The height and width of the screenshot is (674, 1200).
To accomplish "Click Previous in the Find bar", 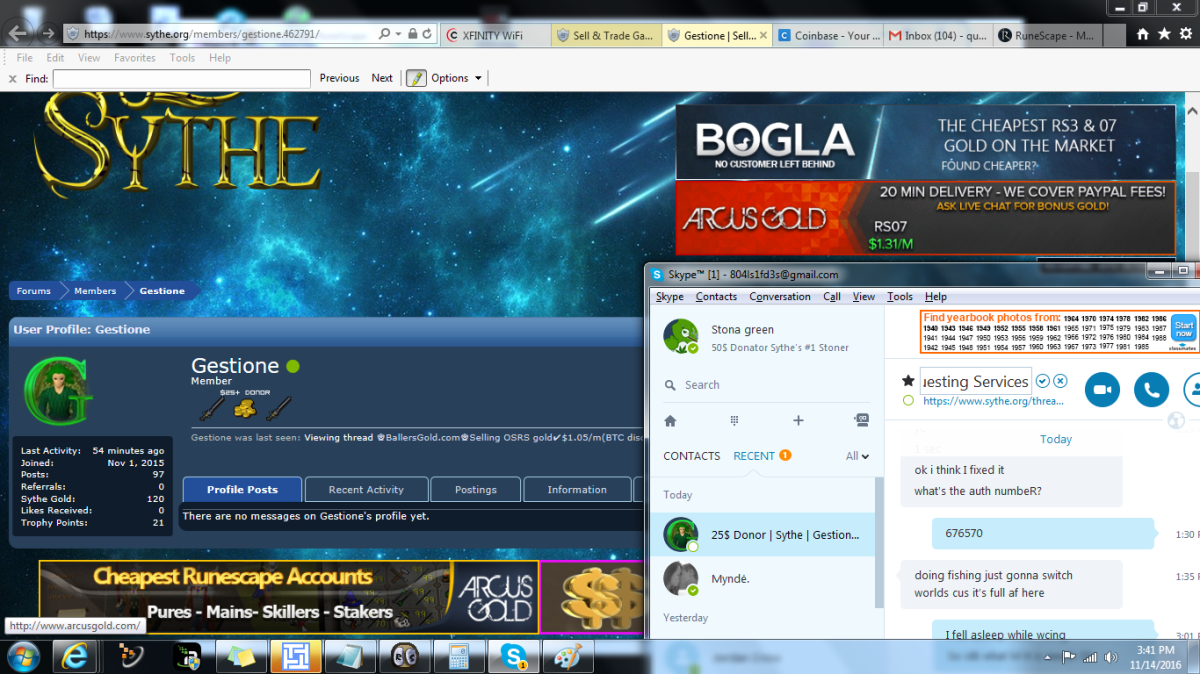I will point(339,78).
